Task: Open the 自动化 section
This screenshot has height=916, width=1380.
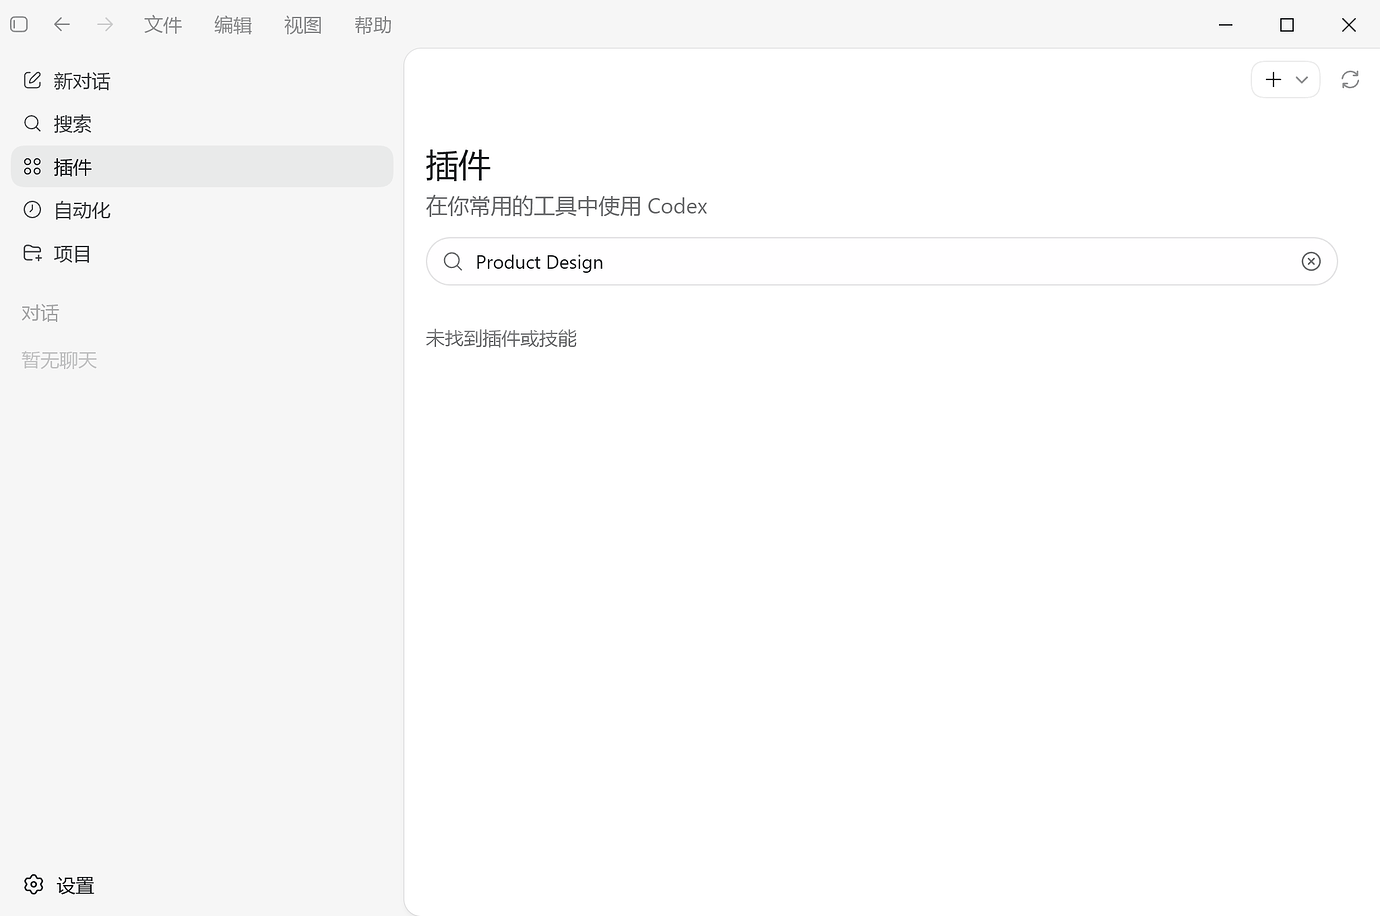Action: click(202, 210)
